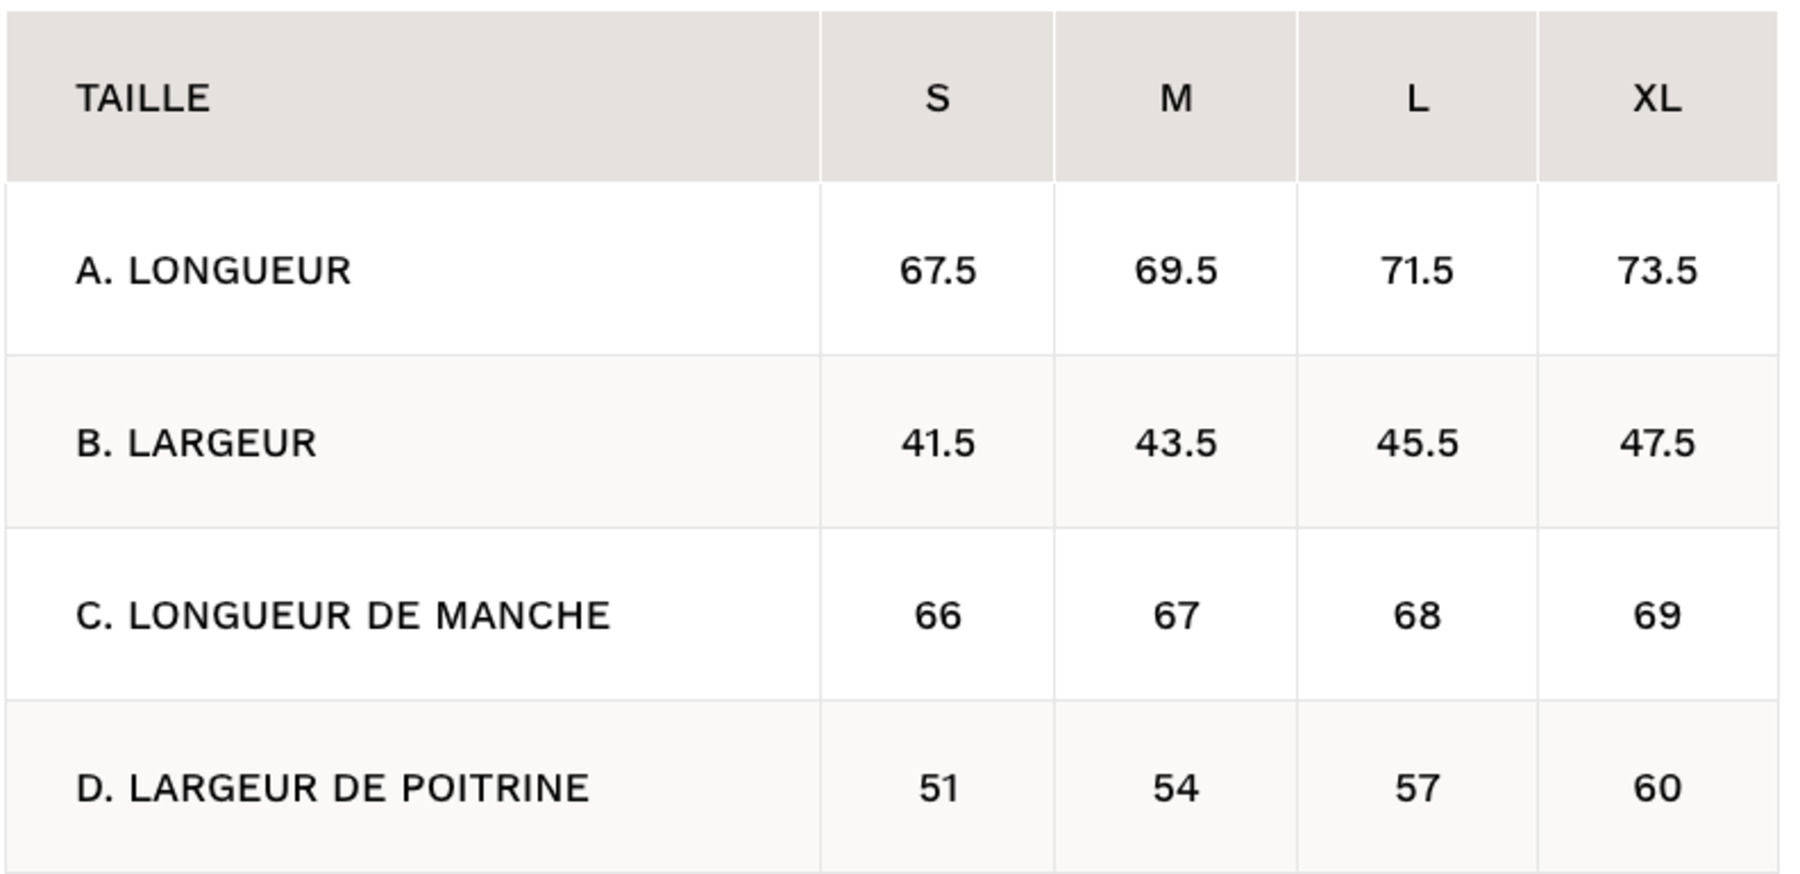Click chest width value 54
Screen dimensions: 1800x874
pyautogui.click(x=1176, y=788)
